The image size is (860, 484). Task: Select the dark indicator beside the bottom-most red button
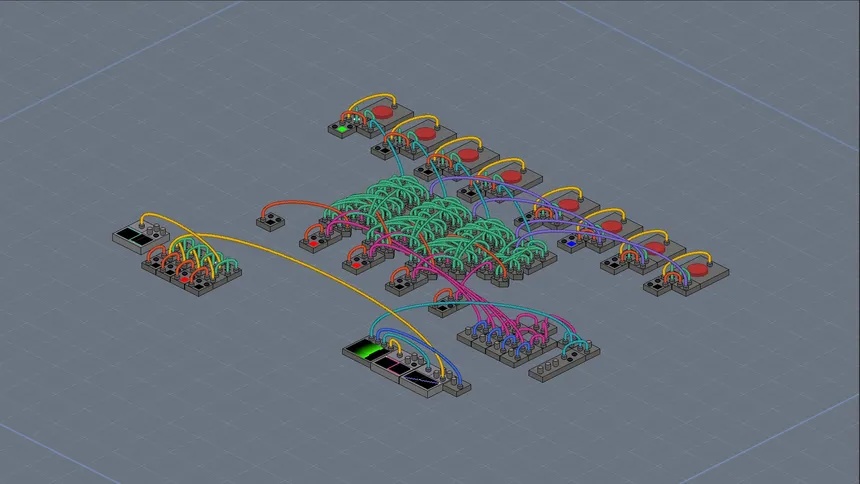tap(657, 287)
